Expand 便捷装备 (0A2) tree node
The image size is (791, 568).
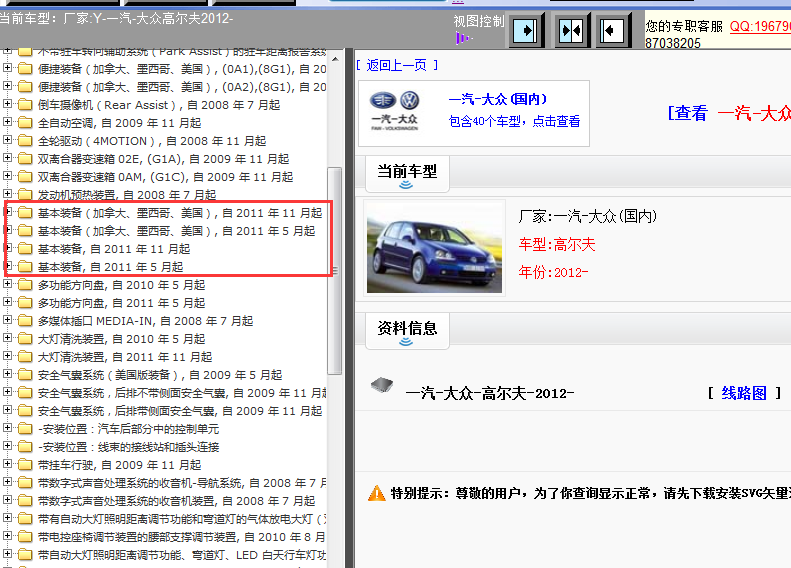click(7, 86)
